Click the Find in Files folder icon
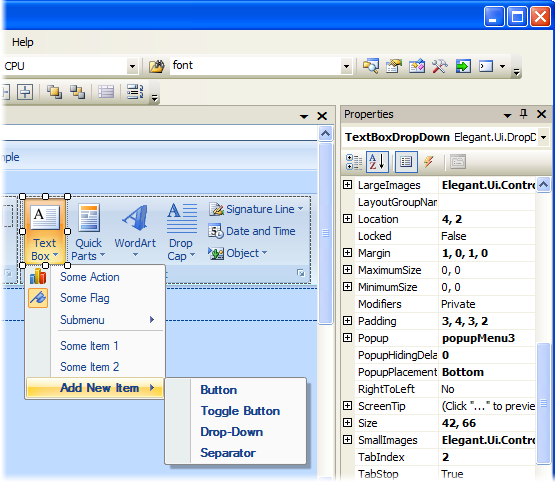The height and width of the screenshot is (483, 555). [x=156, y=66]
